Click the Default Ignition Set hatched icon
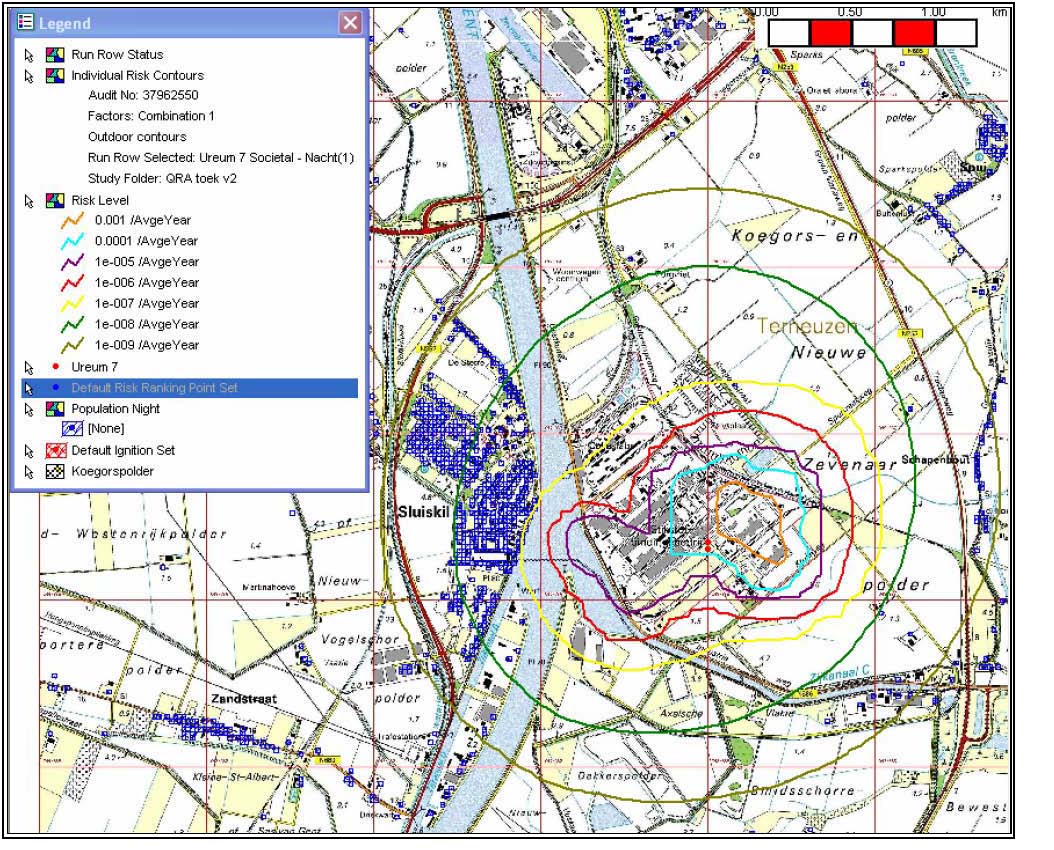The width and height of the screenshot is (1054, 850). click(x=55, y=450)
